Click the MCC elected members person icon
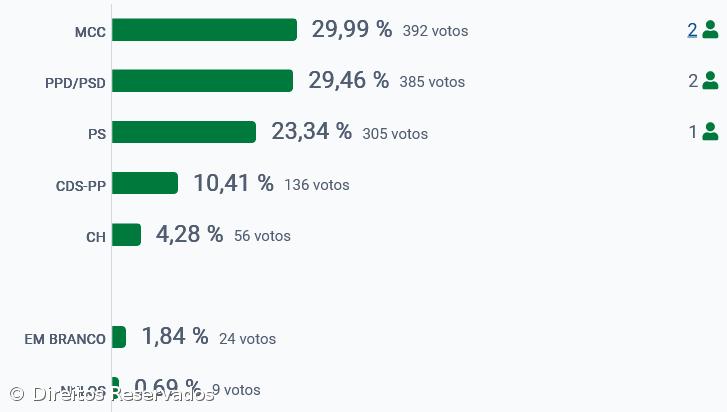Image resolution: width=727 pixels, height=412 pixels. point(710,30)
